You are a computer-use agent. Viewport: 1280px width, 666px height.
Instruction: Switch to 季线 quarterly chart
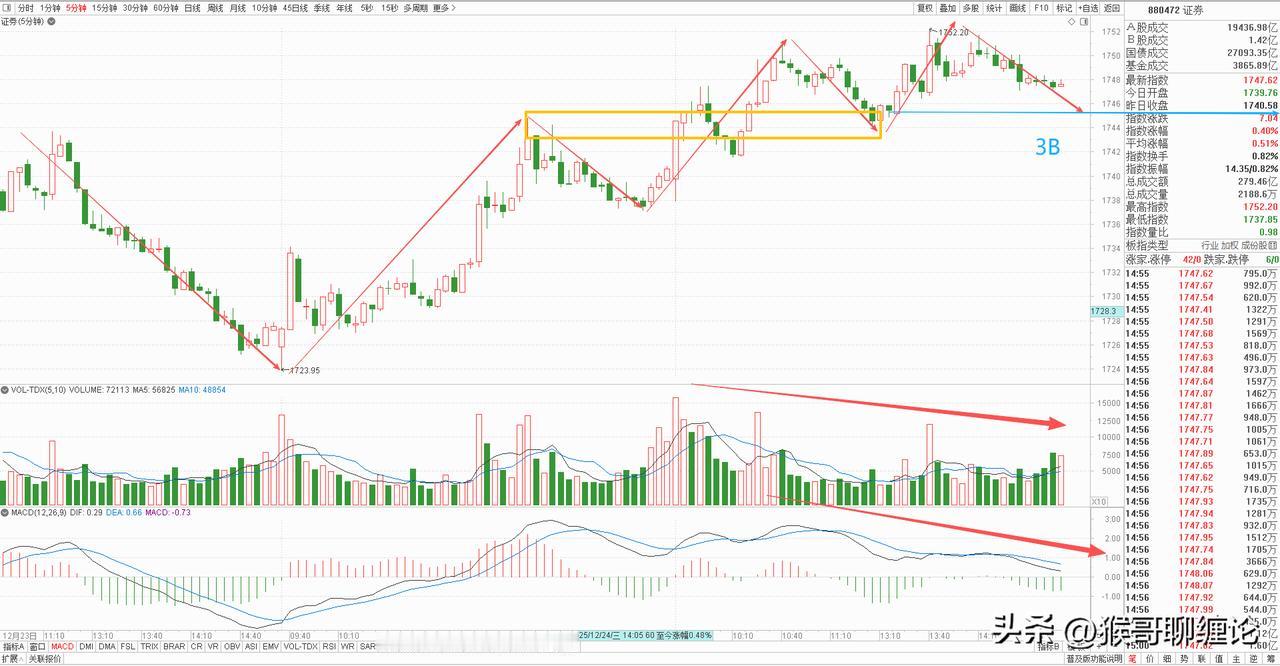(322, 8)
